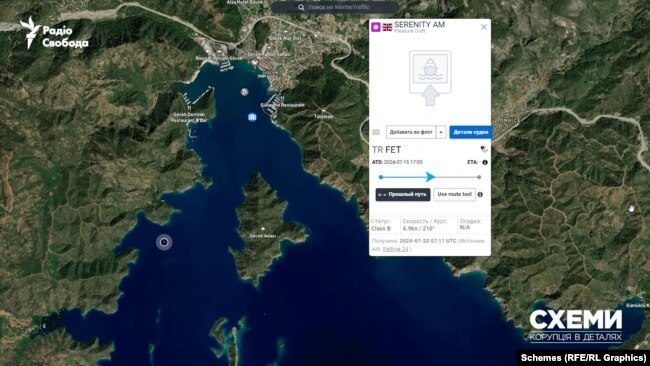Click the voyage progress arrow marker

[430, 177]
